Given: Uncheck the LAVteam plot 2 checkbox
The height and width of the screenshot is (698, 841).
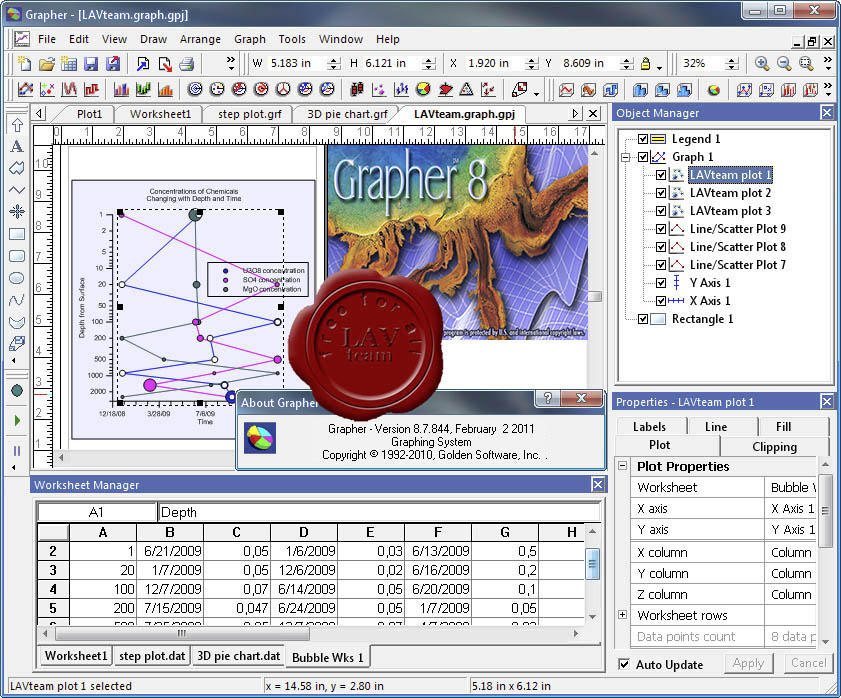Looking at the screenshot, I should point(661,193).
